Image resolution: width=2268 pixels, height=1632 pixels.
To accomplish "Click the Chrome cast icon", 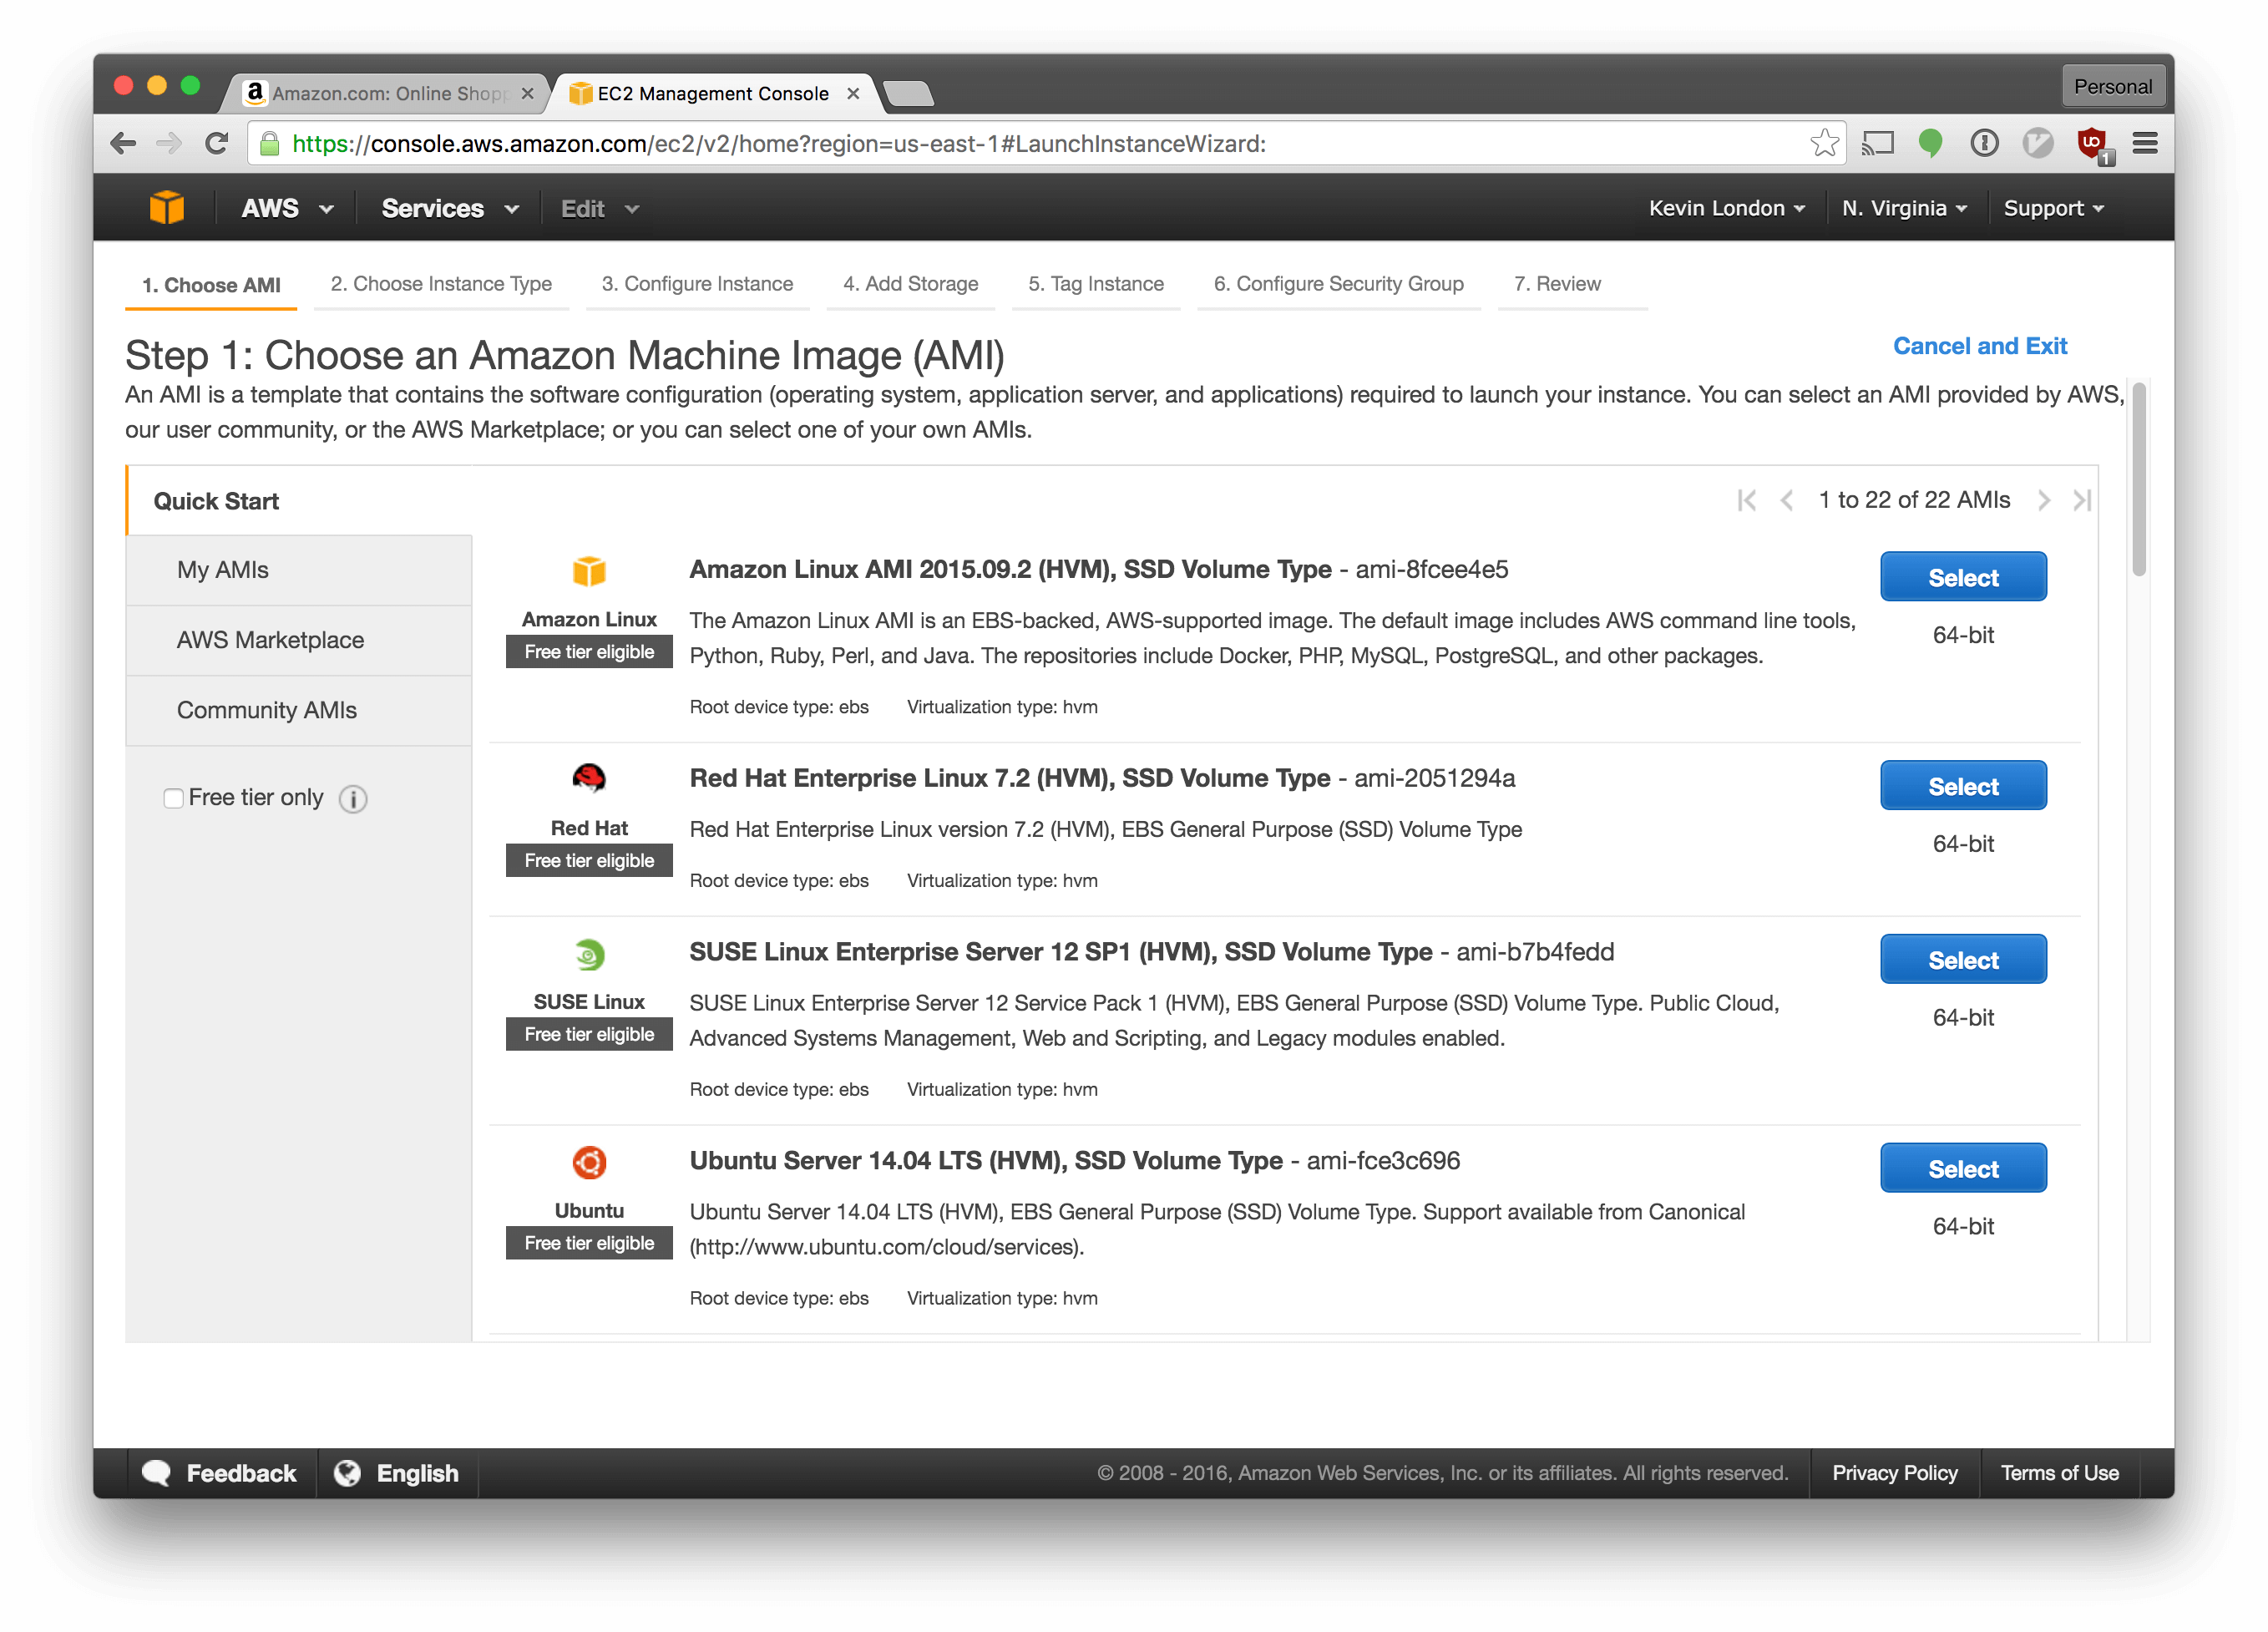I will [1877, 143].
